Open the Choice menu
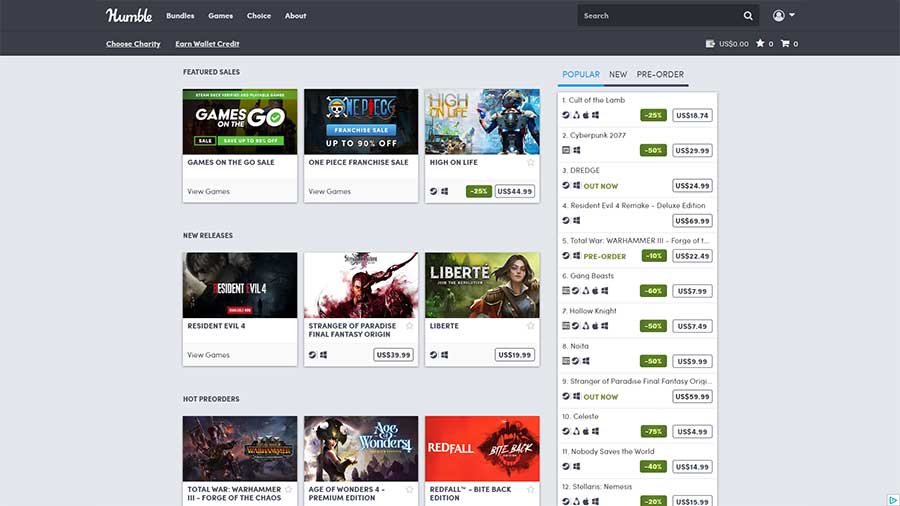Viewport: 900px width, 506px height. tap(259, 16)
